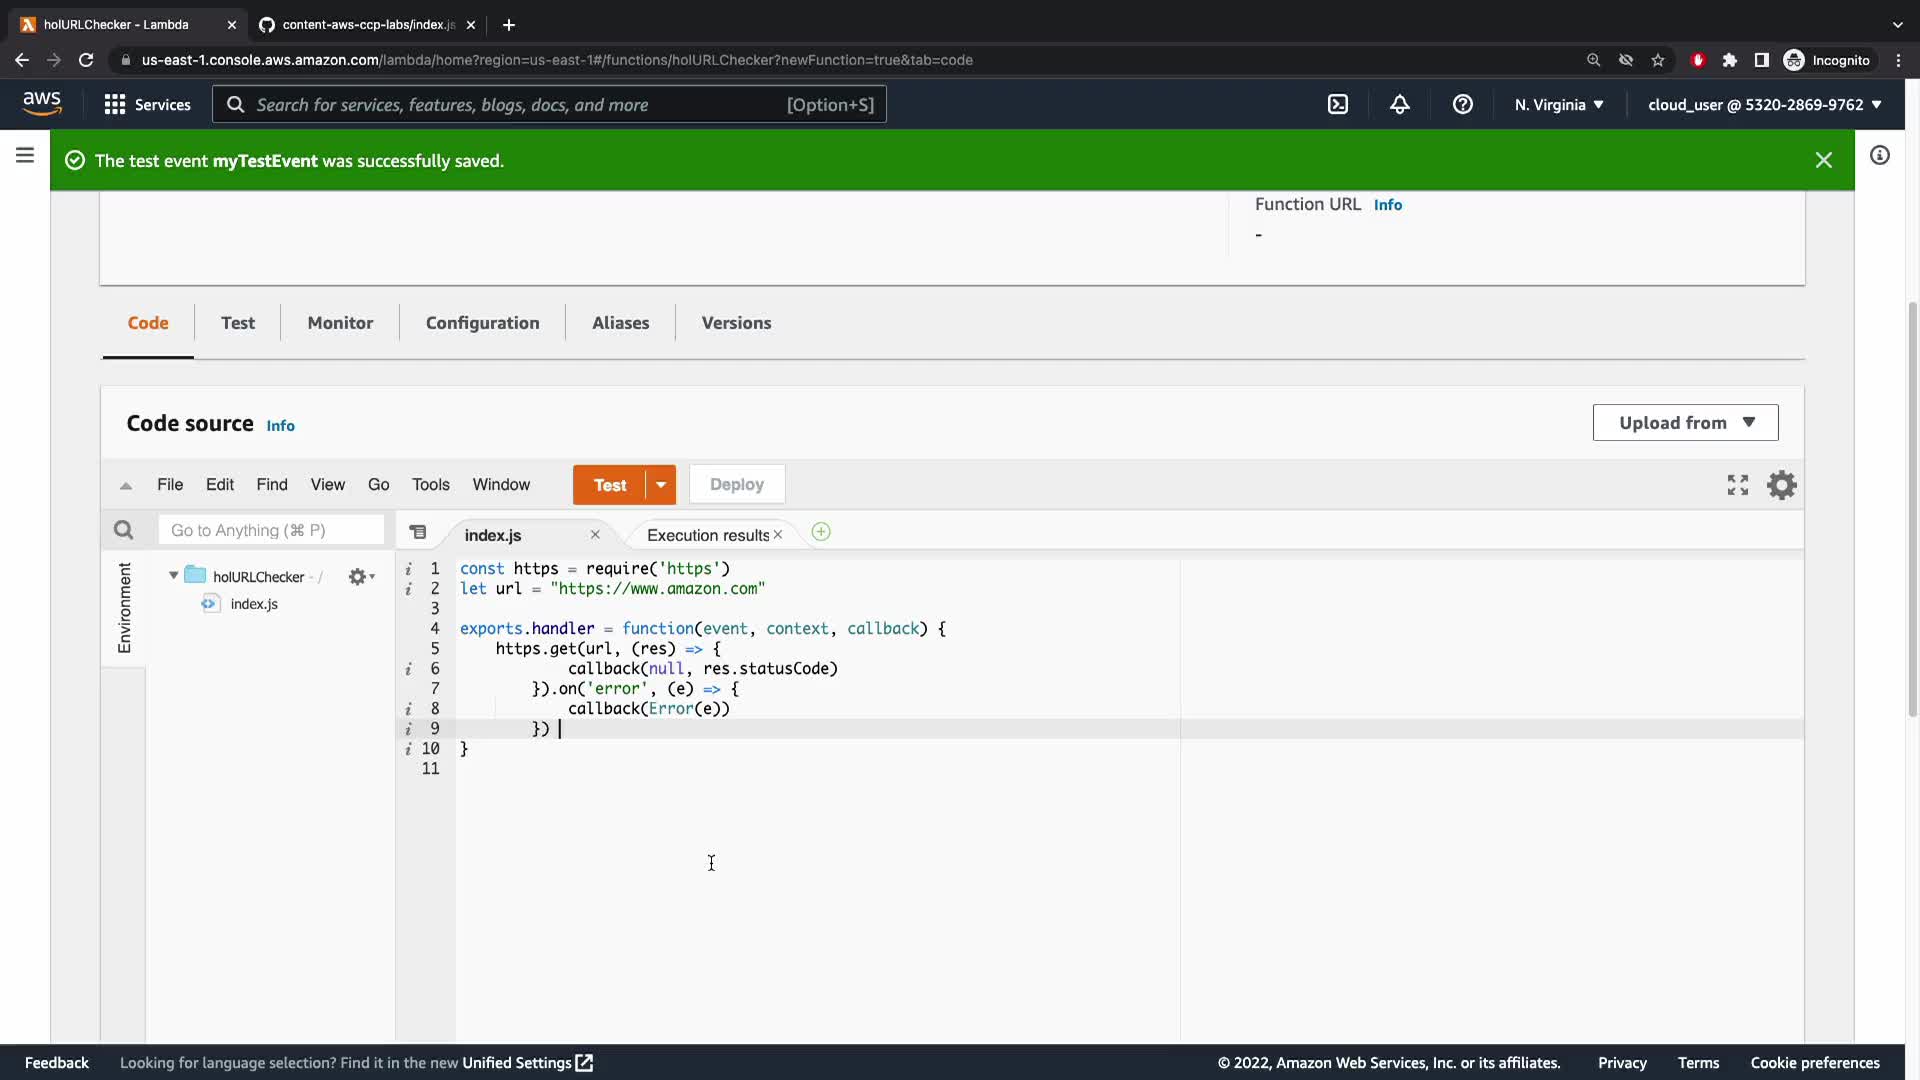Expand the Test button dropdown arrow
This screenshot has height=1080, width=1920.
pos(661,485)
